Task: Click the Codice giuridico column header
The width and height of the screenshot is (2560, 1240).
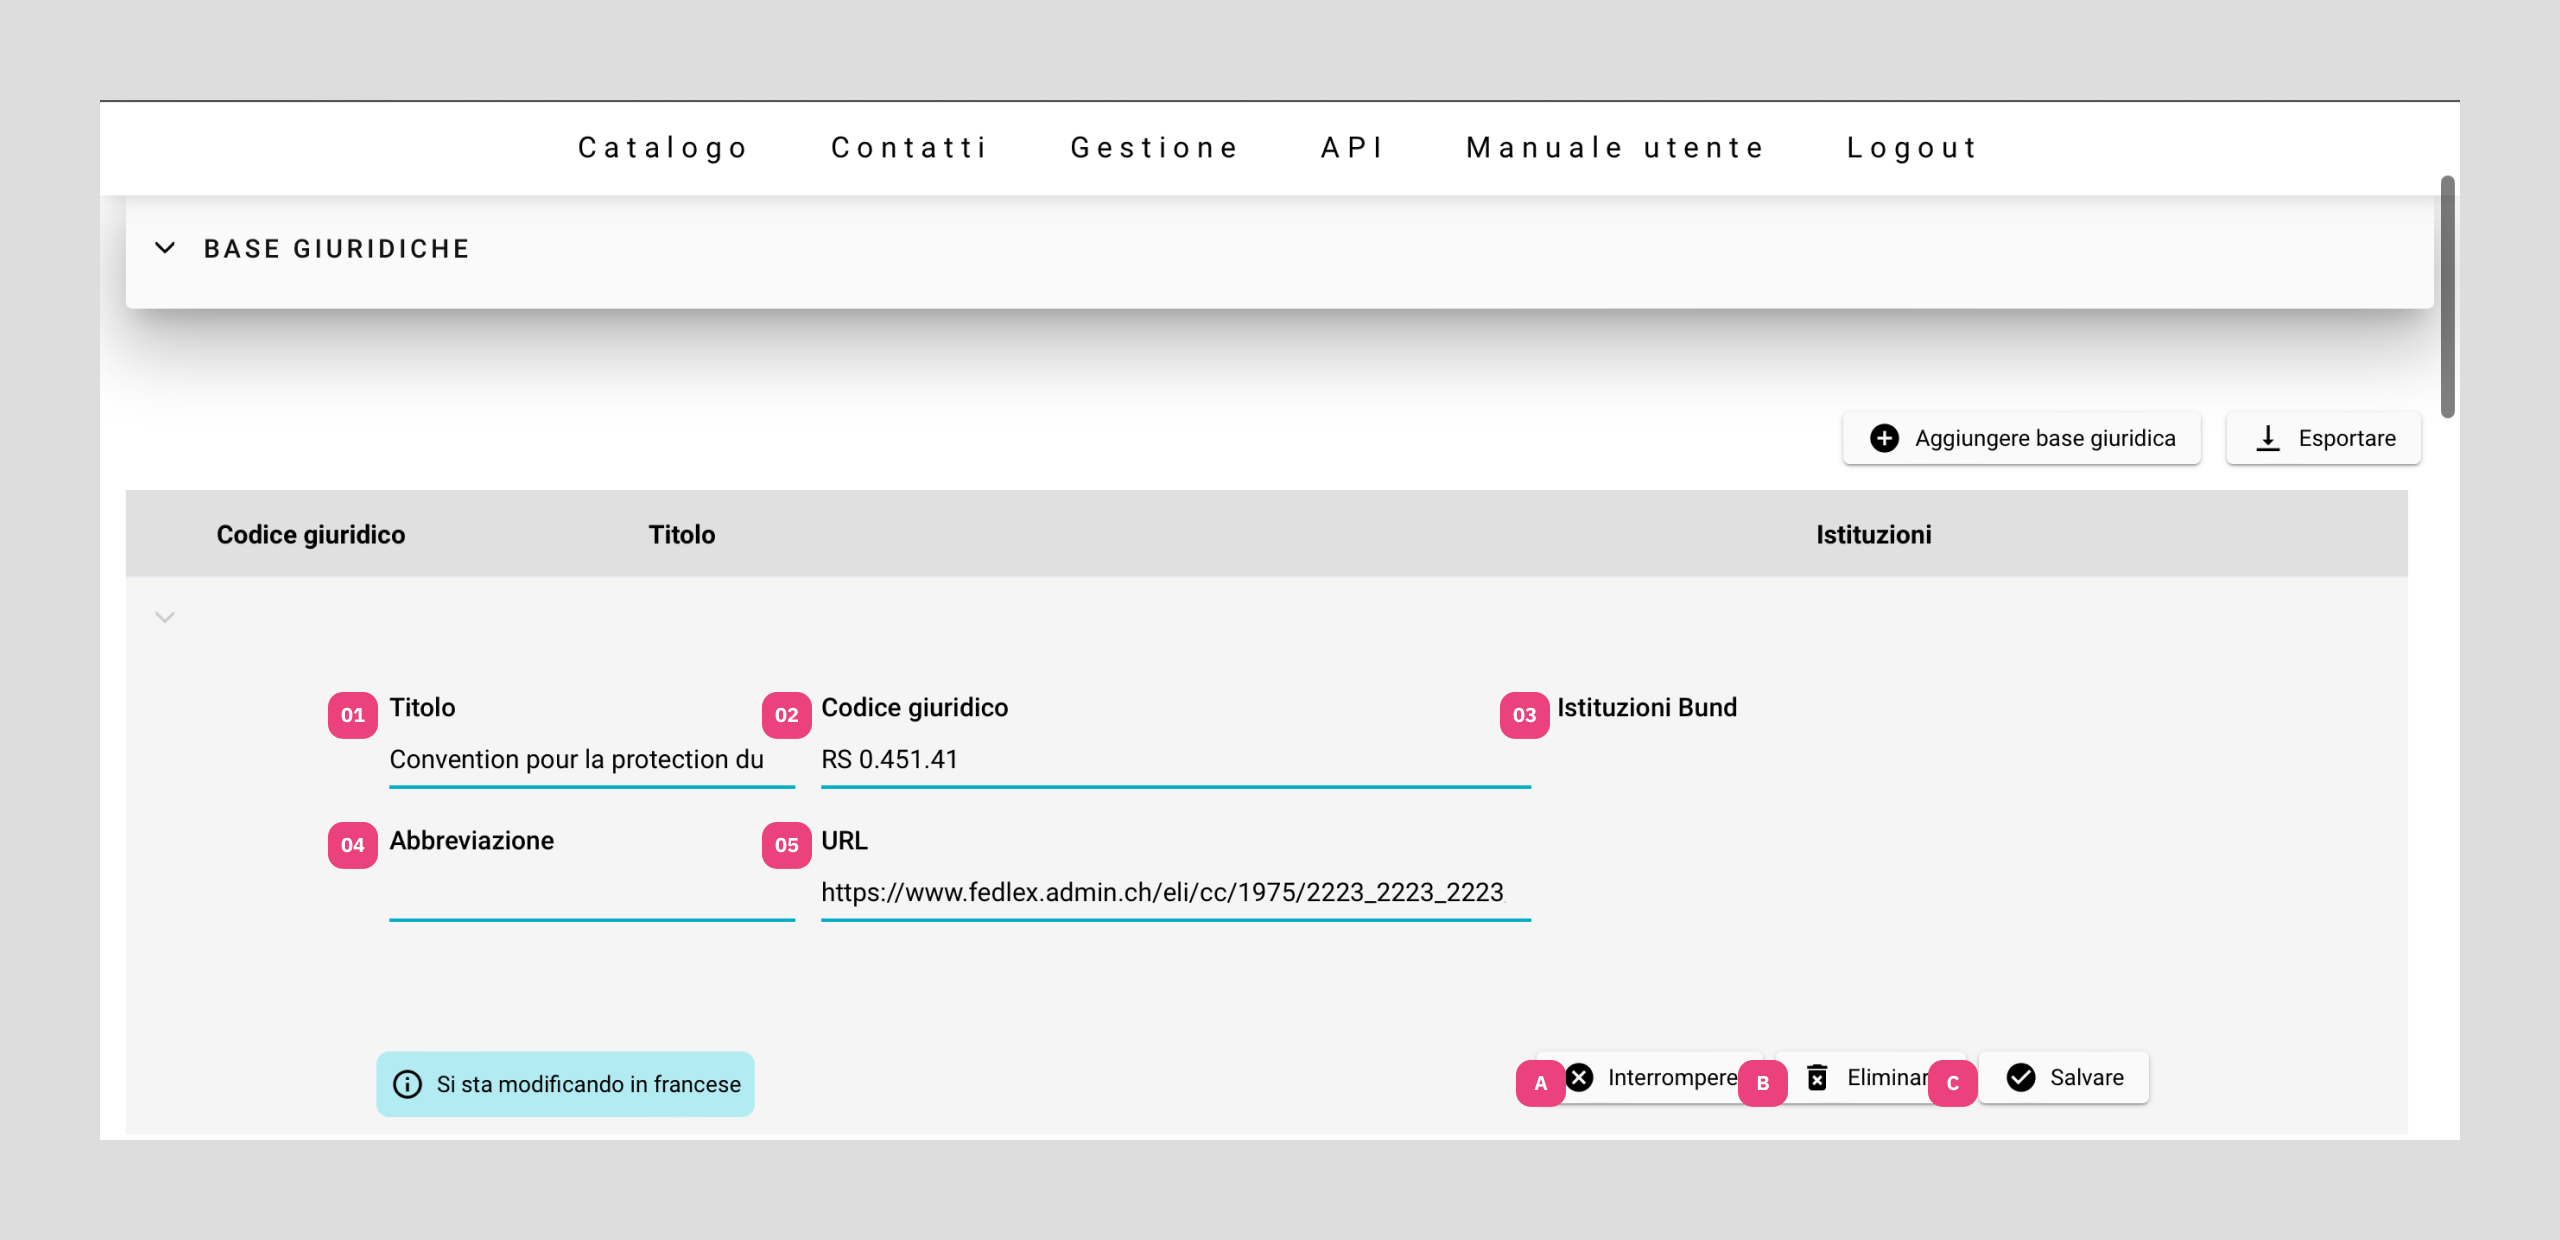Action: (311, 535)
